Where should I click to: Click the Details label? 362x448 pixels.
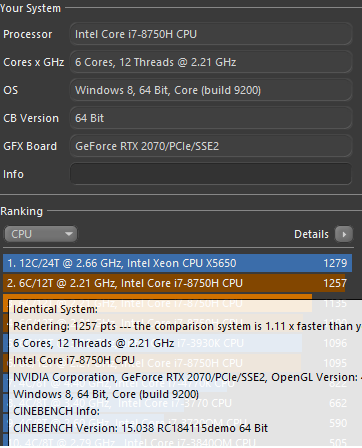point(311,234)
